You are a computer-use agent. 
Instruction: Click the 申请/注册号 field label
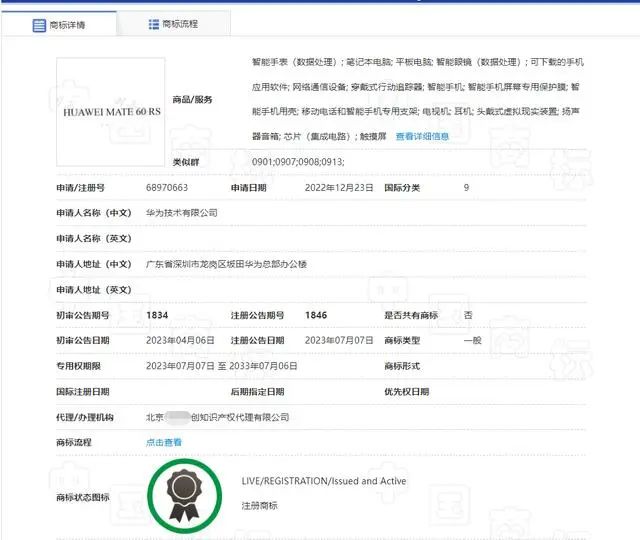[x=80, y=188]
